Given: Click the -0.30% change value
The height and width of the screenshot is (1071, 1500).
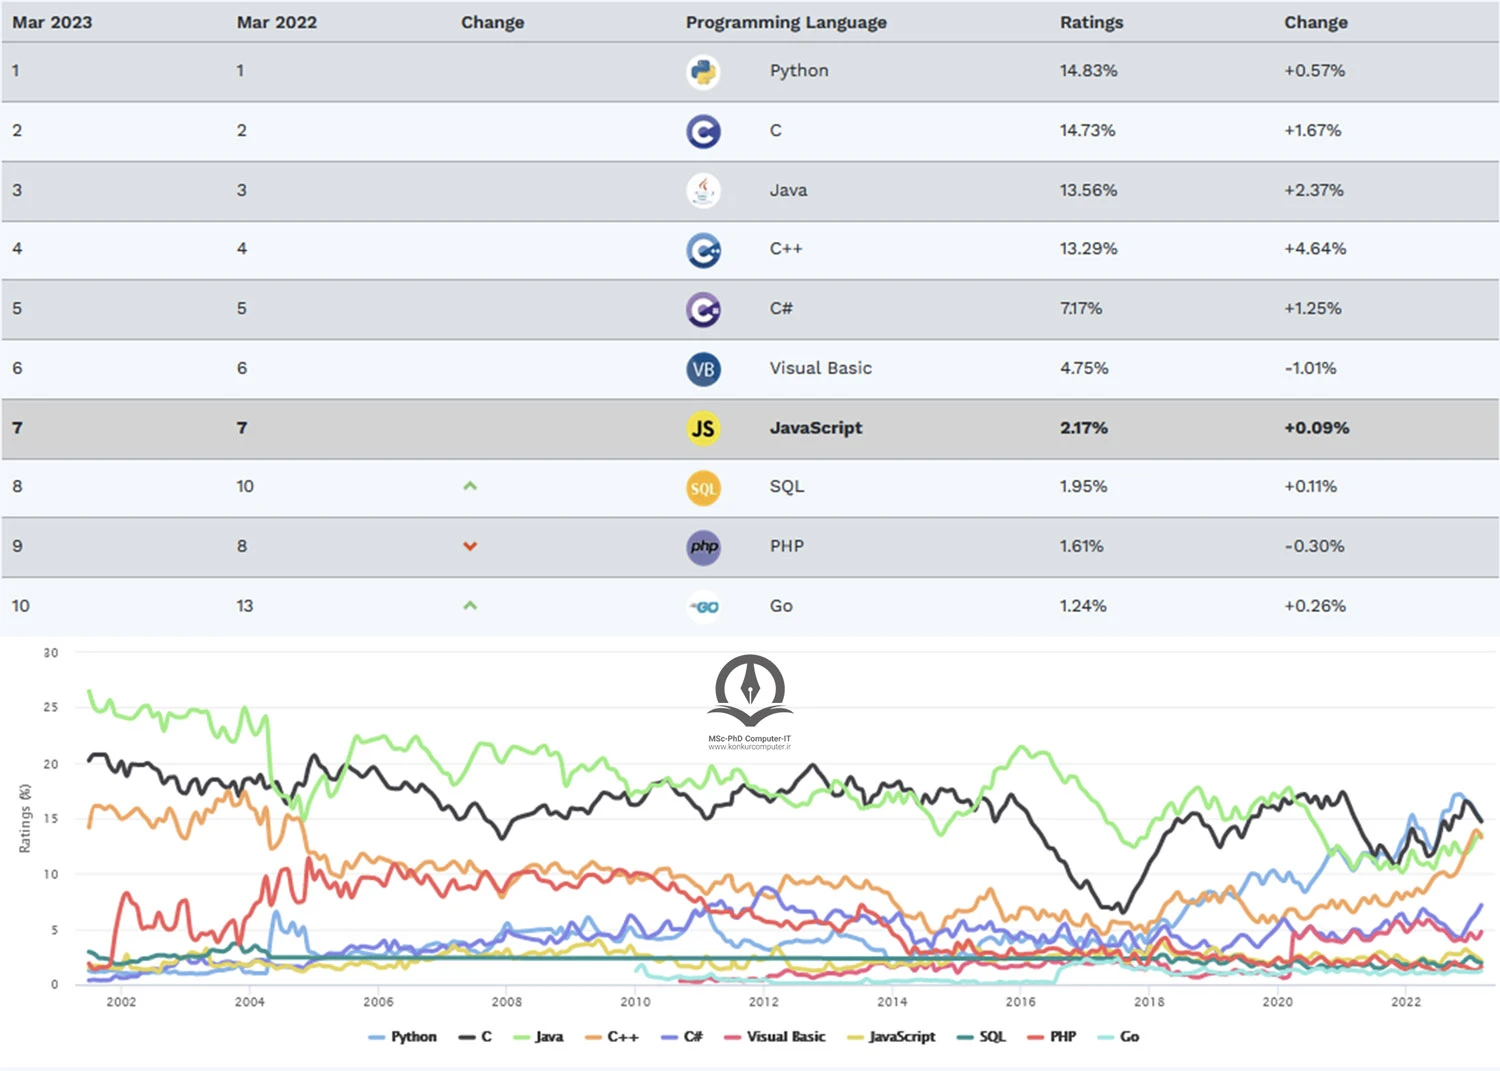Looking at the screenshot, I should point(1315,546).
